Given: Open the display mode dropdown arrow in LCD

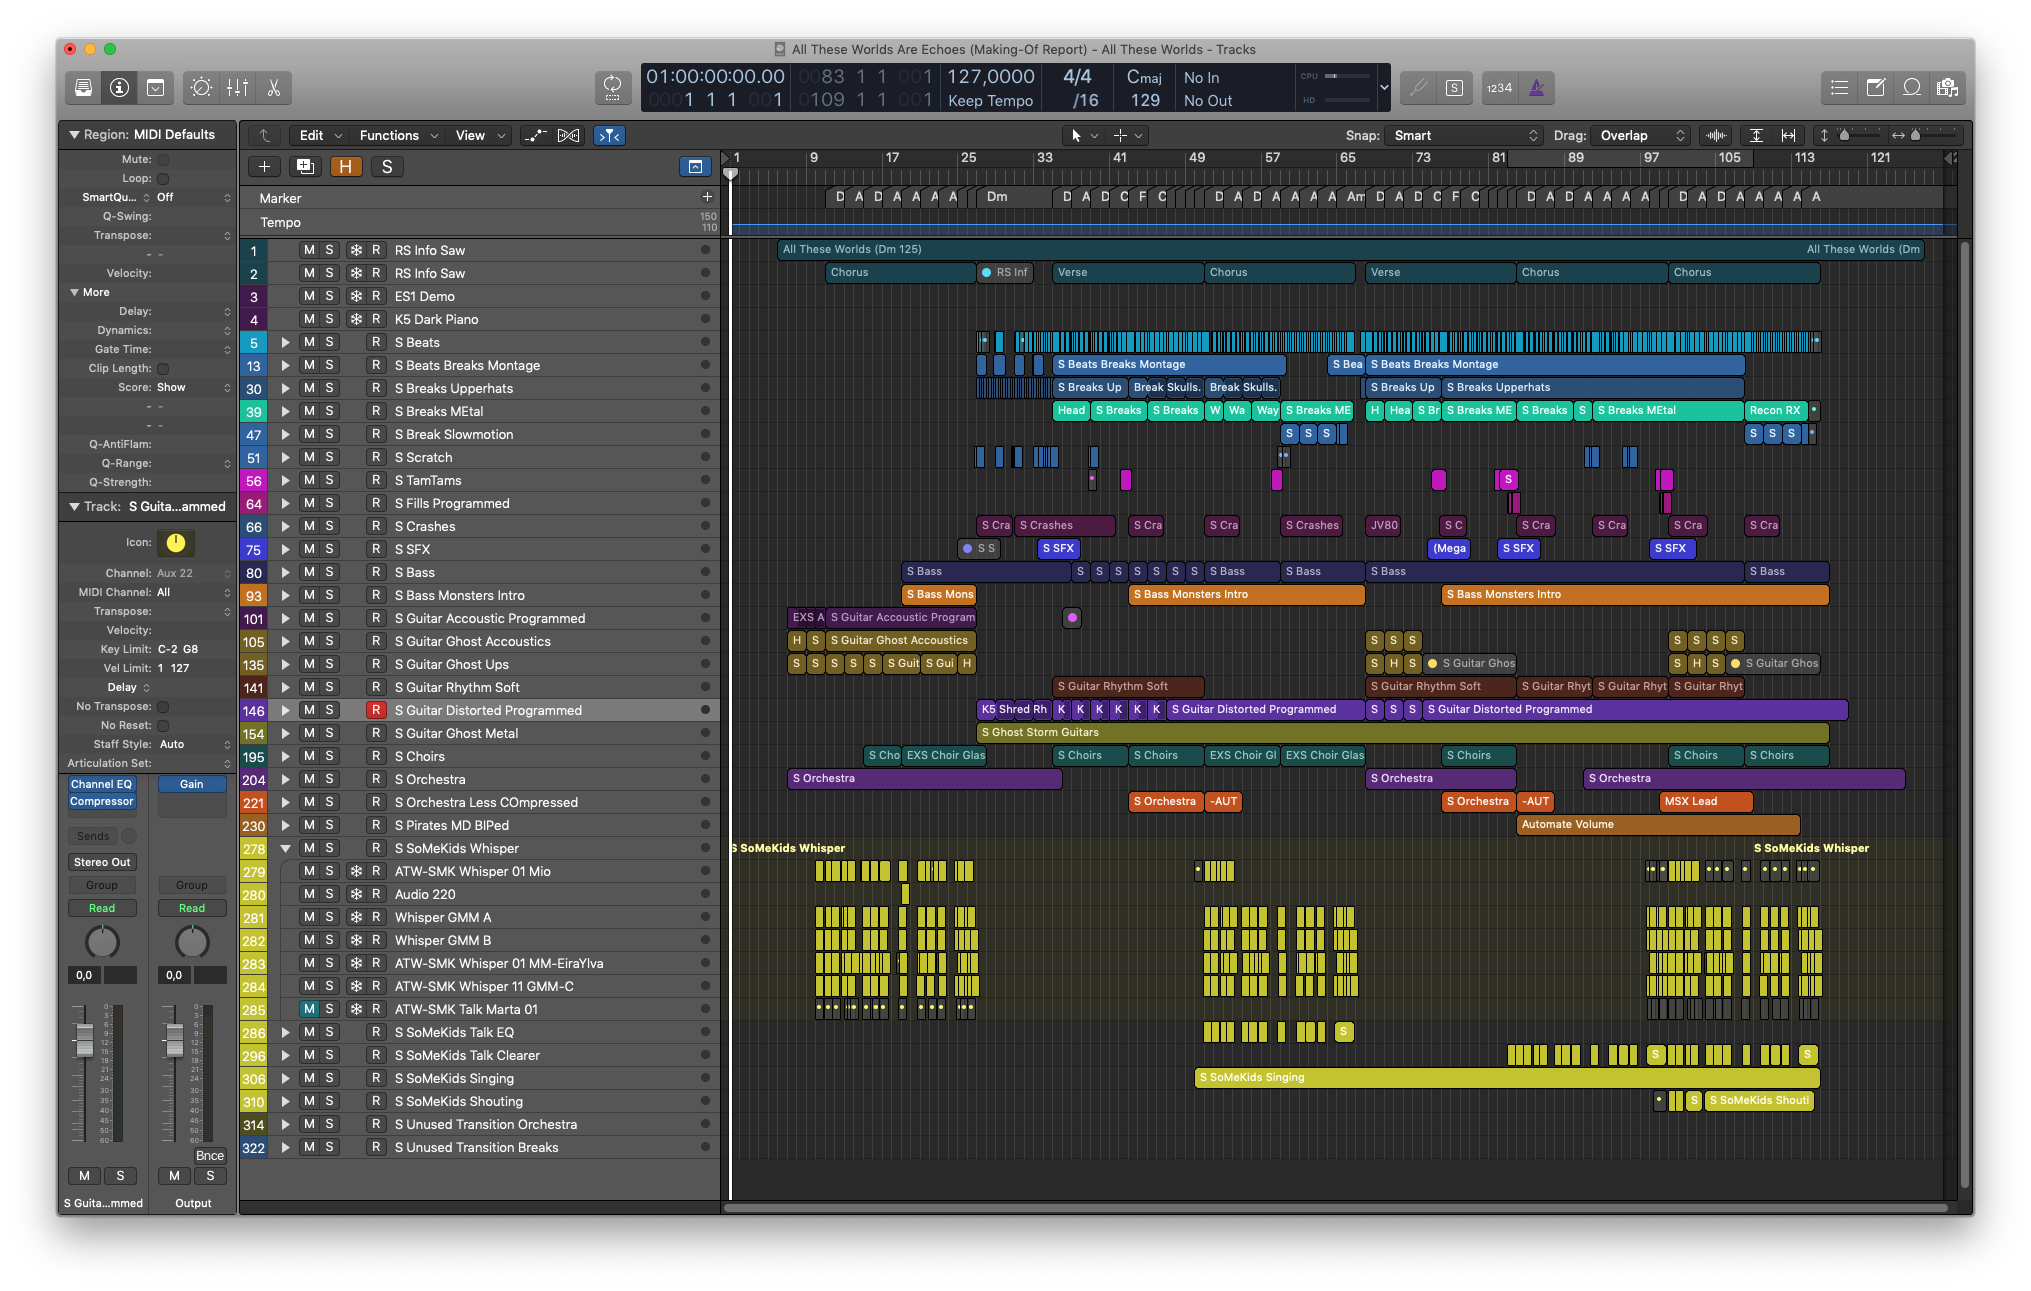Looking at the screenshot, I should (1384, 88).
